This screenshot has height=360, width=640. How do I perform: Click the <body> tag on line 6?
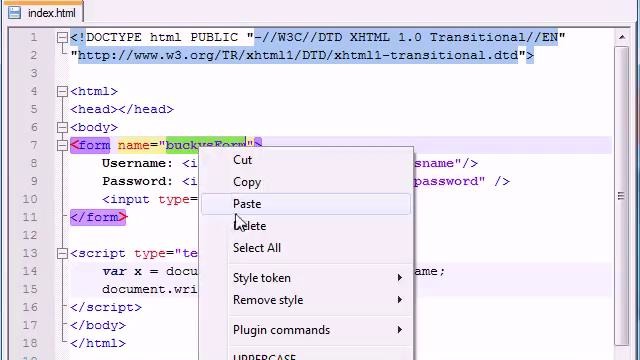94,127
